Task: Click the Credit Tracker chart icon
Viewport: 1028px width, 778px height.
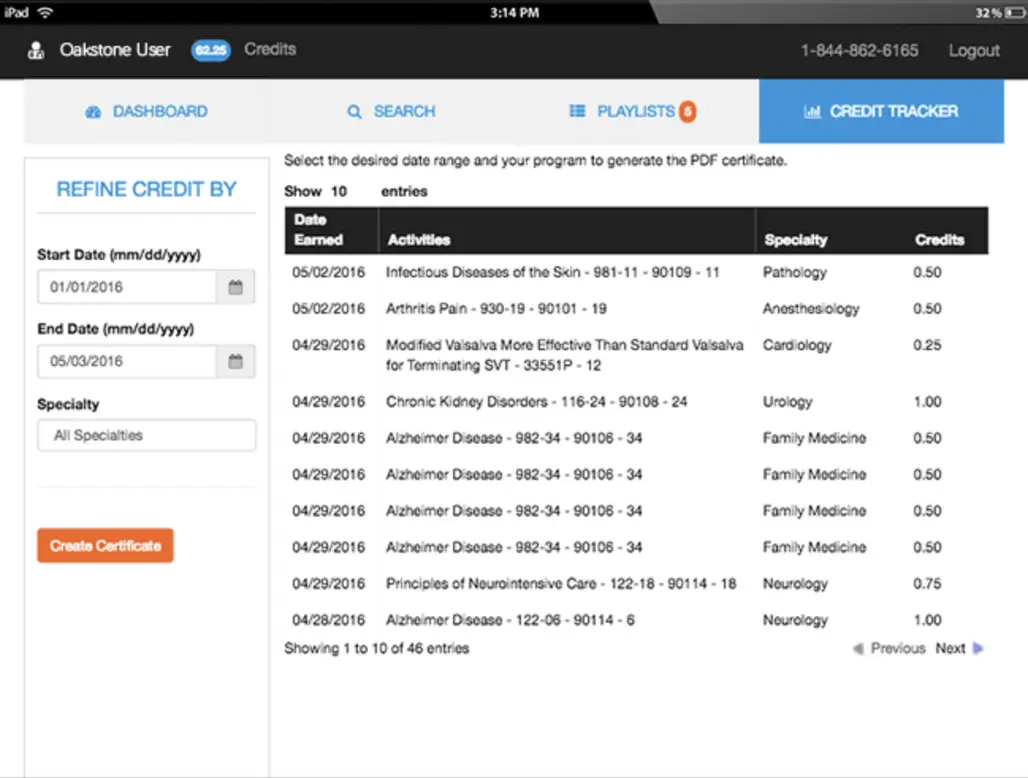Action: (812, 111)
